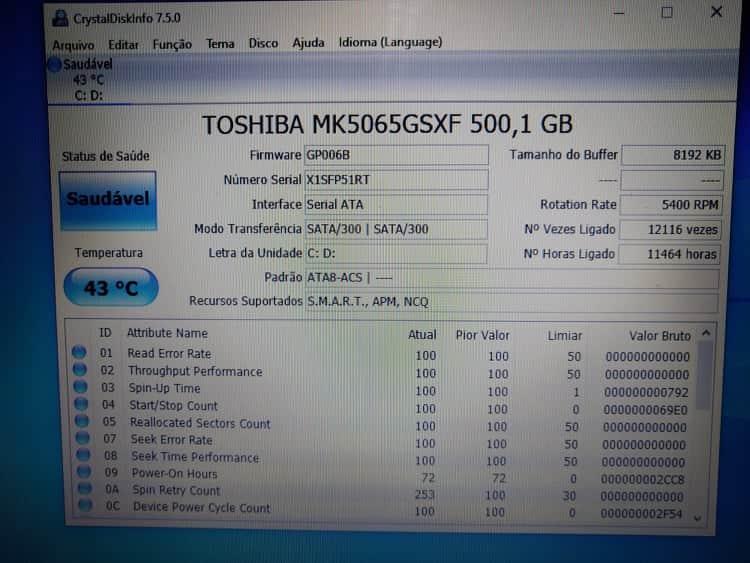Click the CrystalDiskInfo app icon in title bar
Screen dimensions: 750x563
60,19
